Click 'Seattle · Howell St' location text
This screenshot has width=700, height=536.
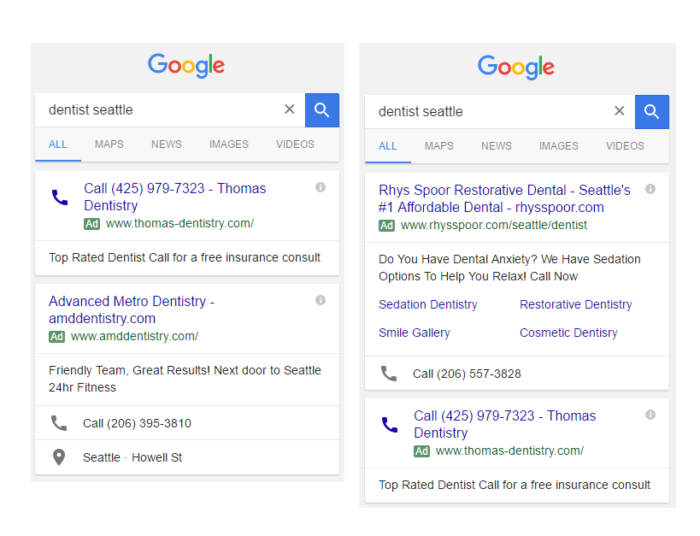(133, 457)
